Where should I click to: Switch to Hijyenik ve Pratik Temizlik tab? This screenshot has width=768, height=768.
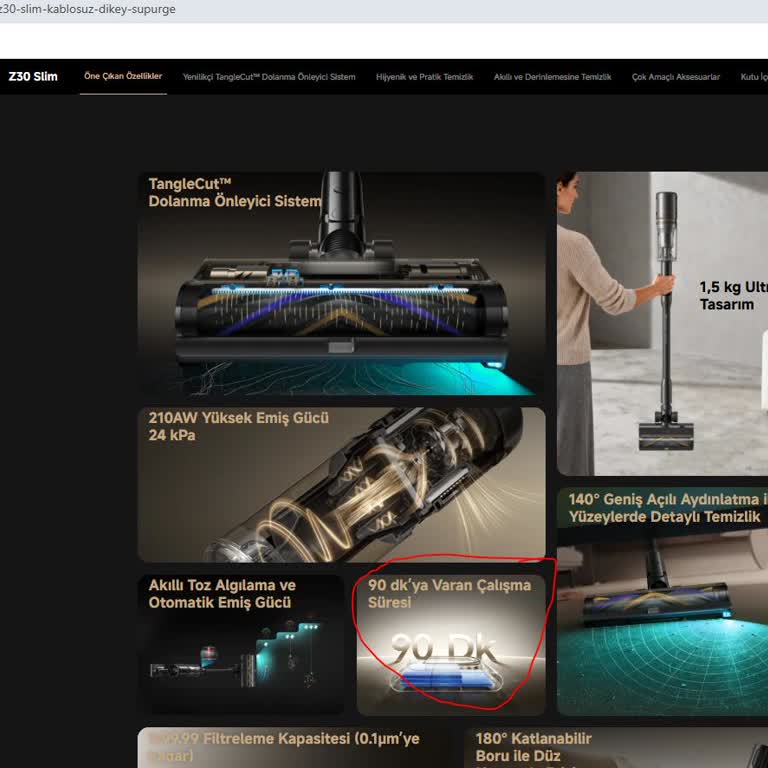(x=424, y=77)
